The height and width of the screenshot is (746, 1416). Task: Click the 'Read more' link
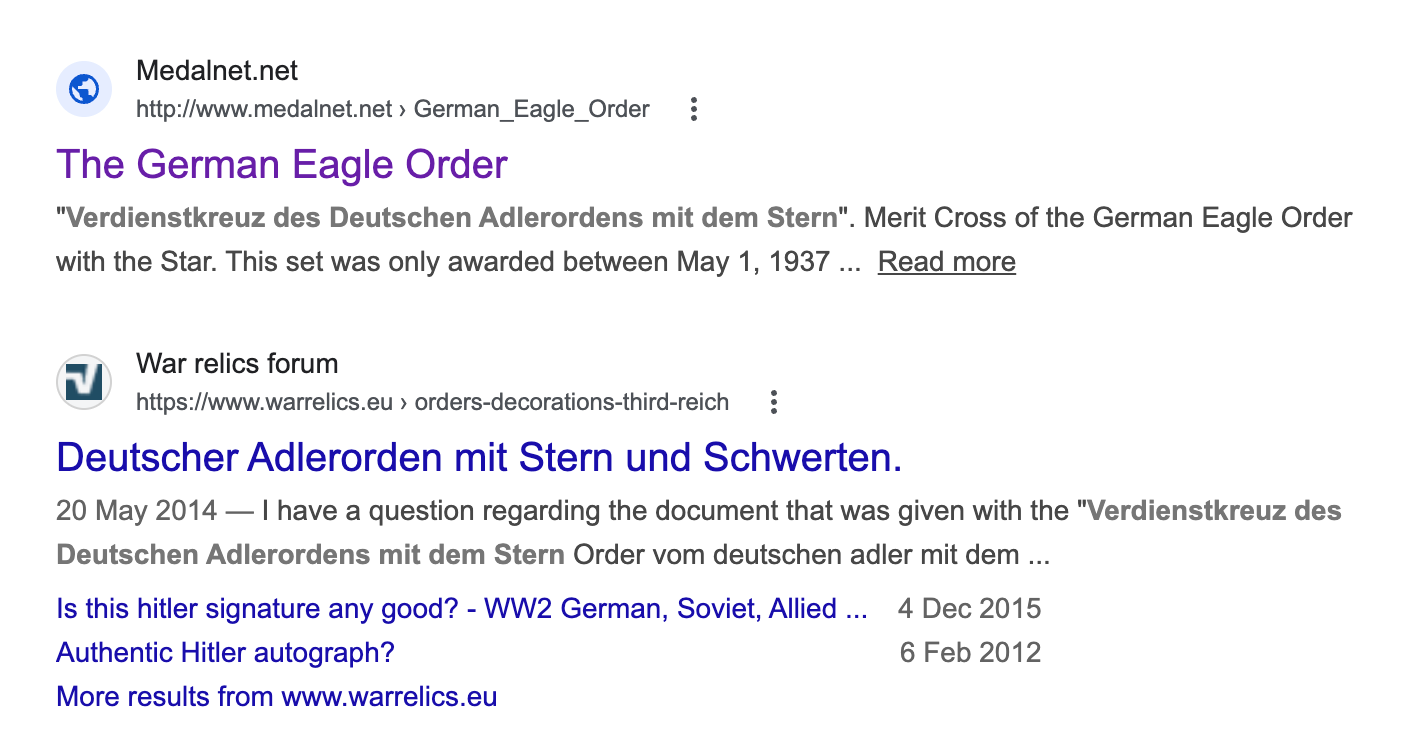click(946, 262)
